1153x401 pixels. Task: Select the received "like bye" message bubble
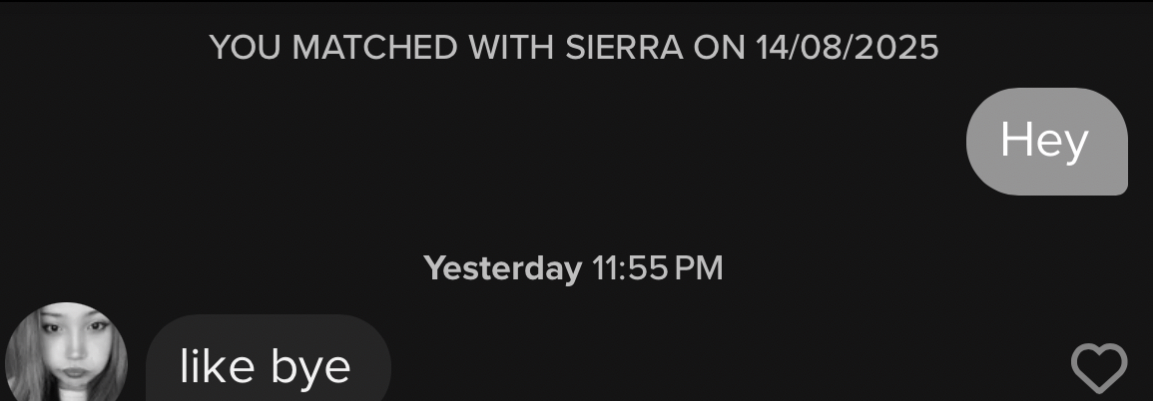pyautogui.click(x=268, y=359)
